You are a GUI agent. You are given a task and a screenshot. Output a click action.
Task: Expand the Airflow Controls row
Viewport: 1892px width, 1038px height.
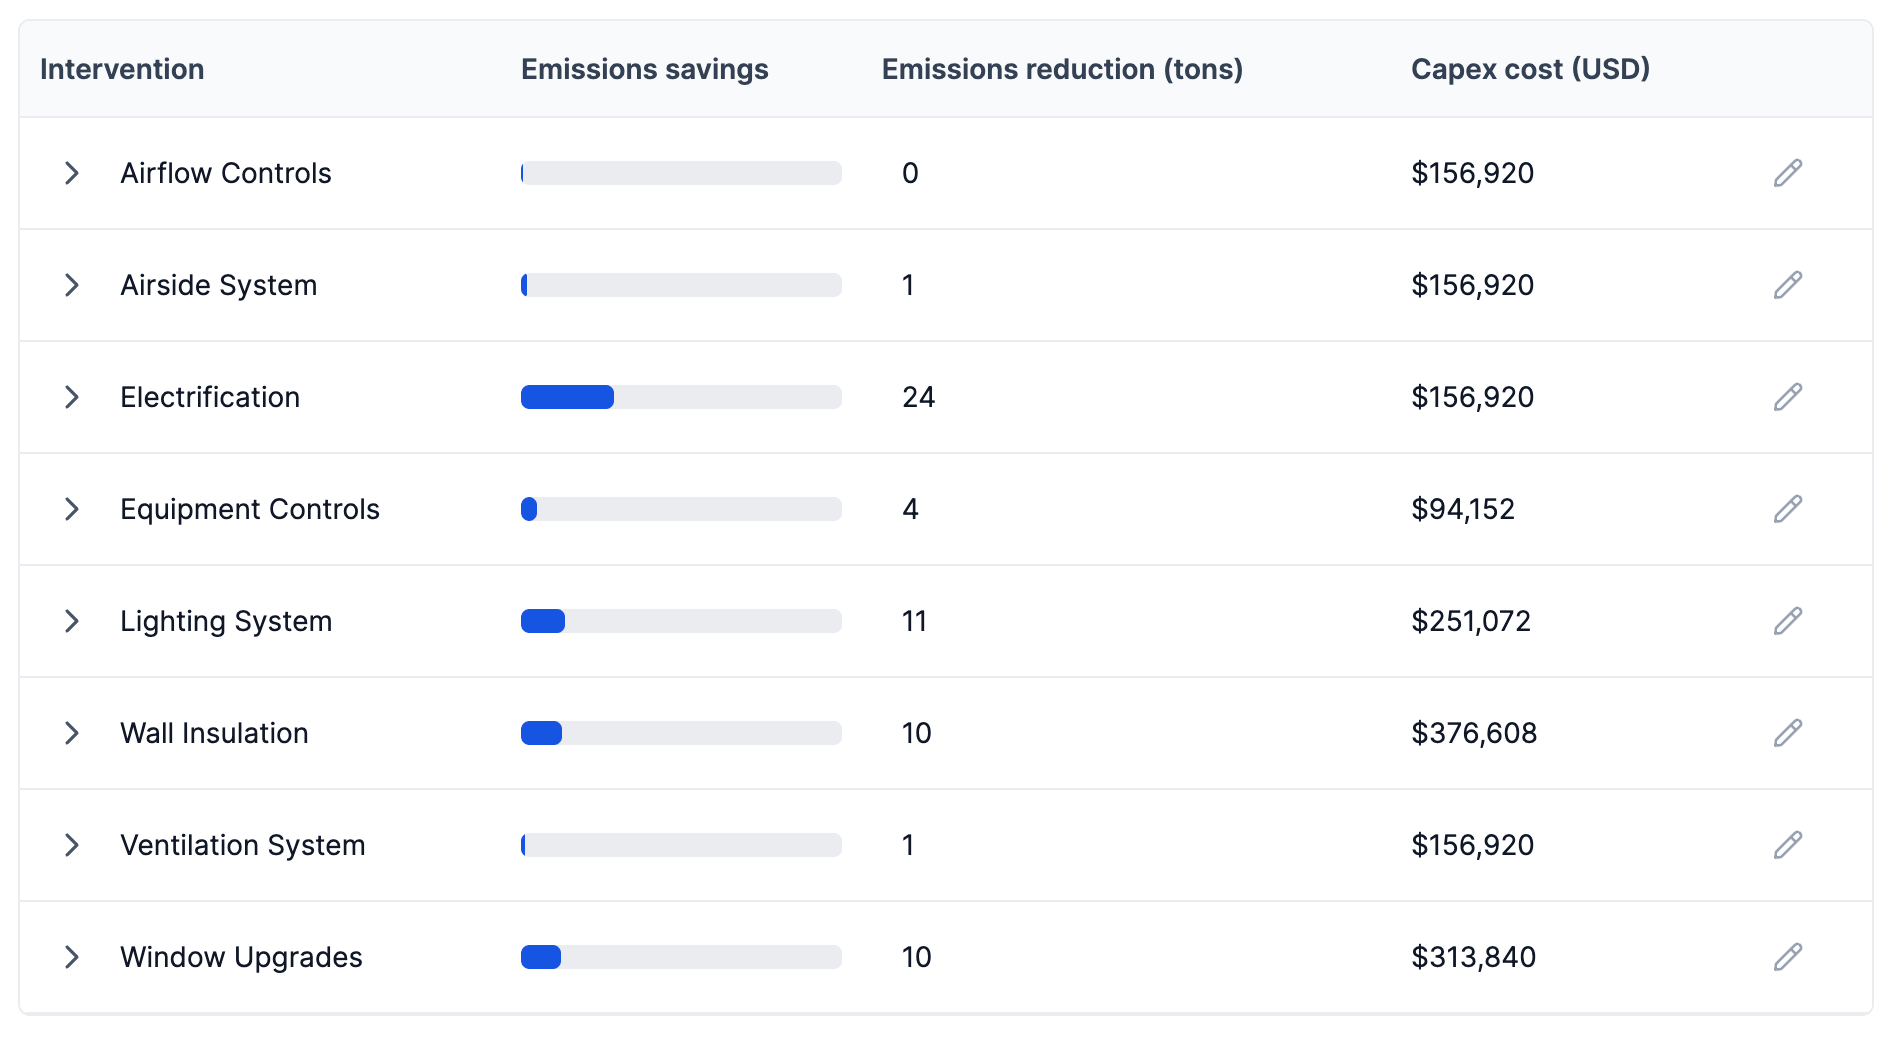72,173
